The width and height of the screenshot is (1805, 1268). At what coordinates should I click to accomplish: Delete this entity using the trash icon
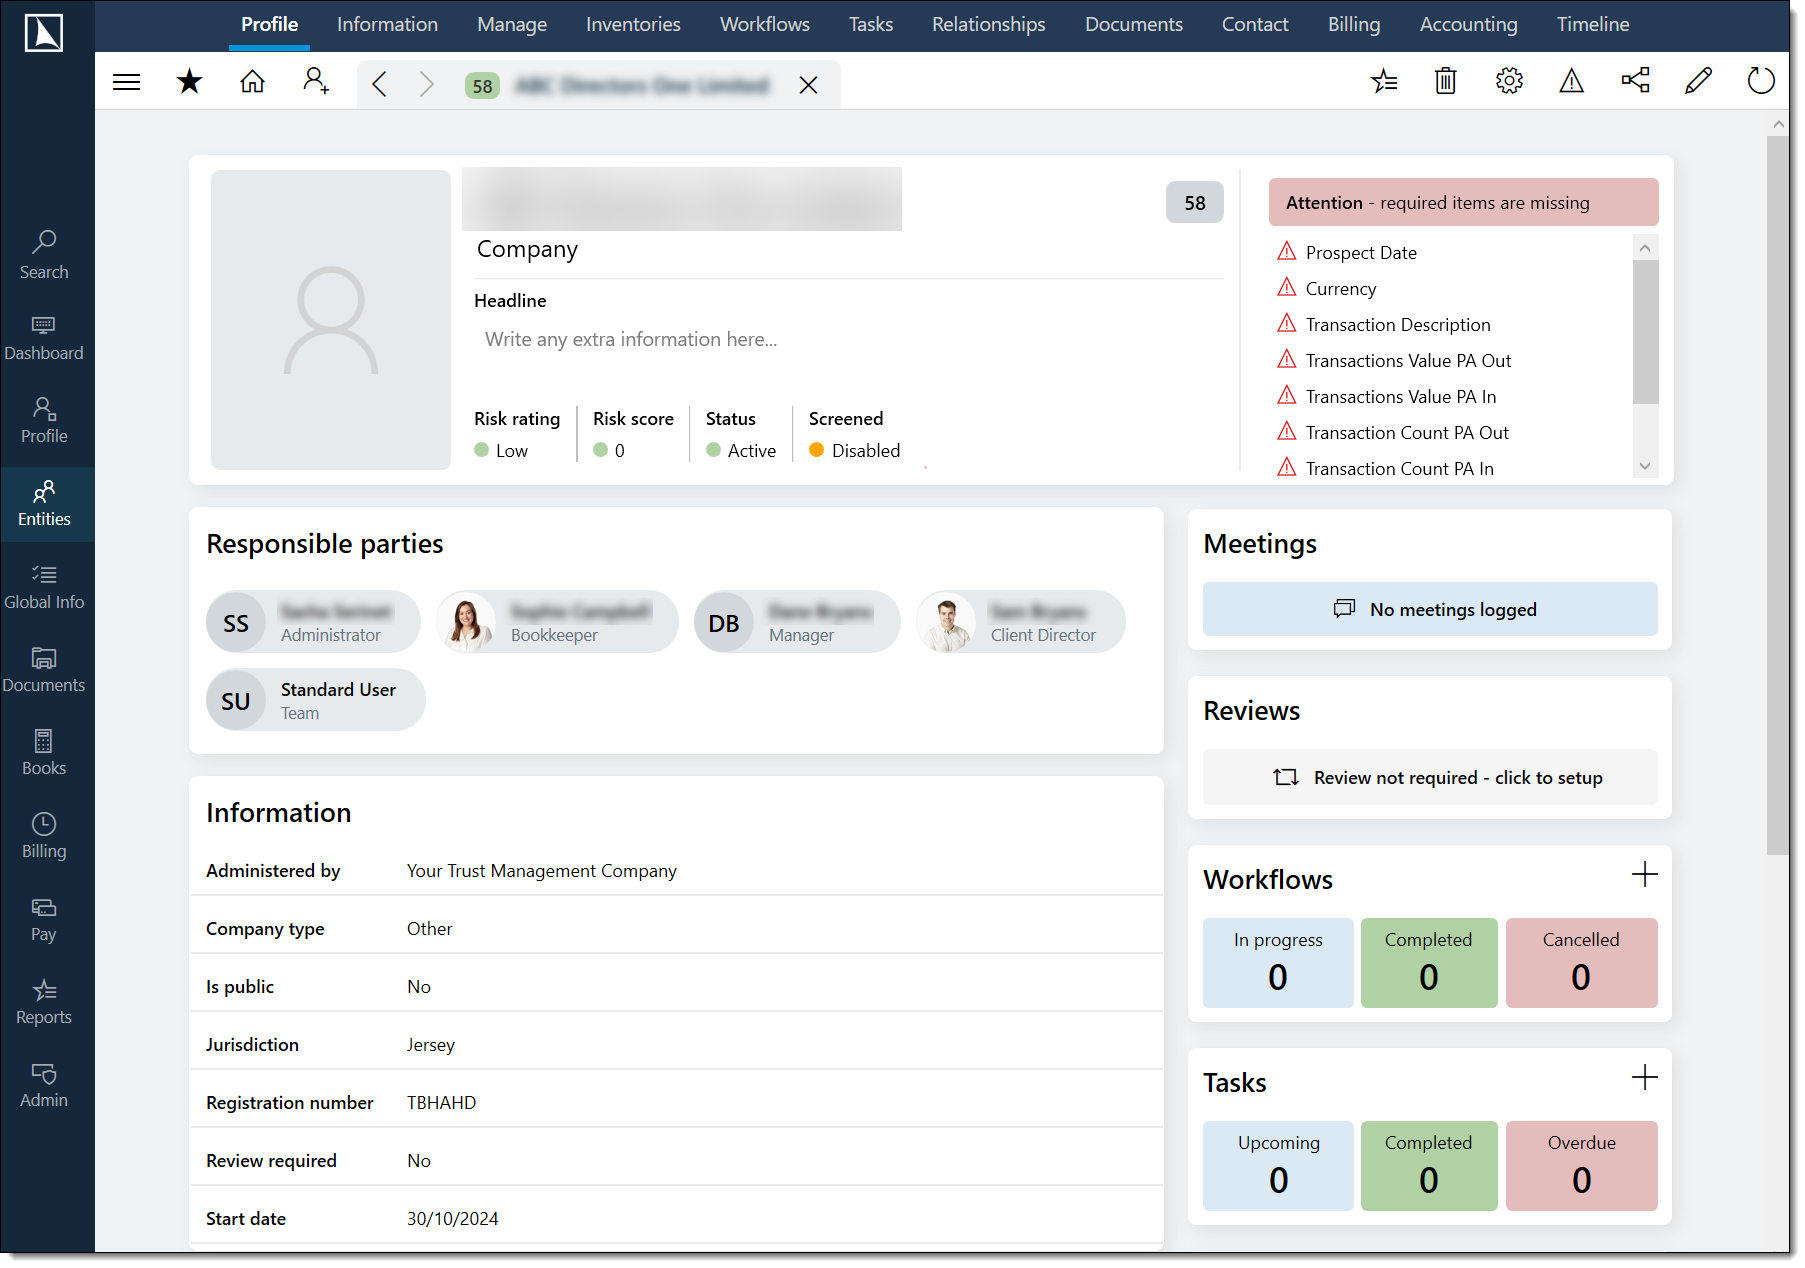click(1445, 81)
